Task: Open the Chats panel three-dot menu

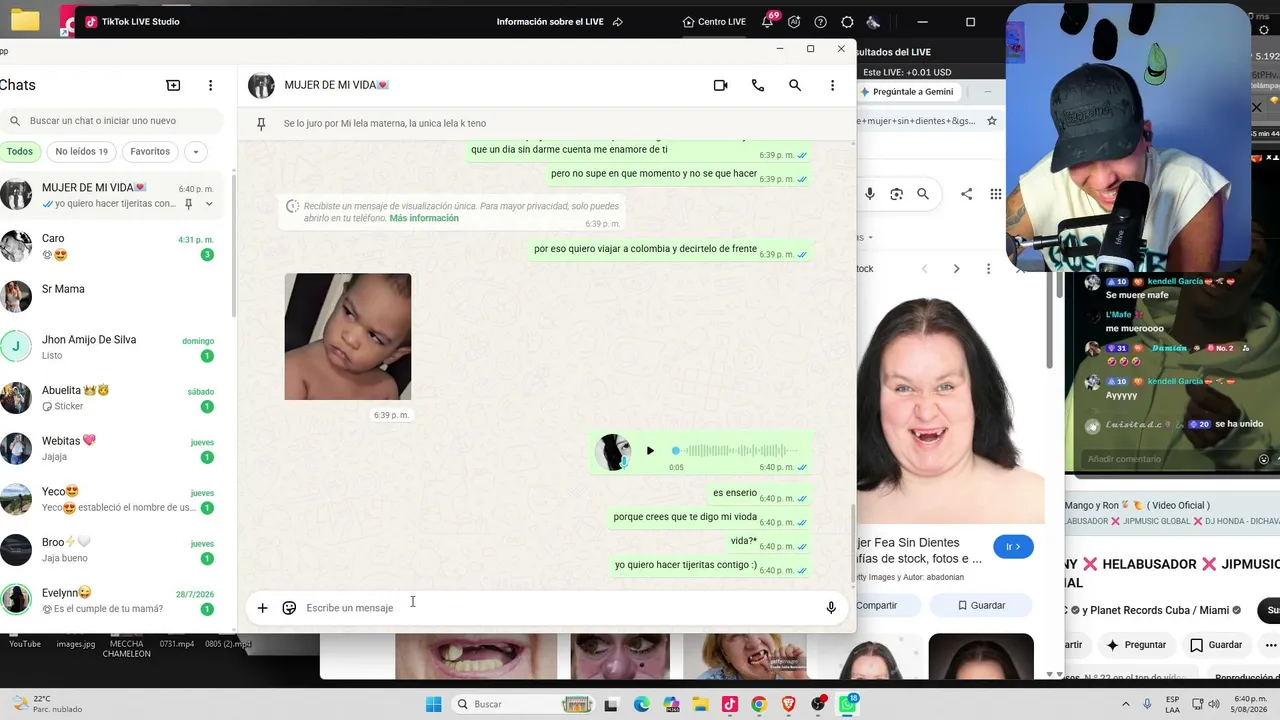Action: pyautogui.click(x=210, y=86)
